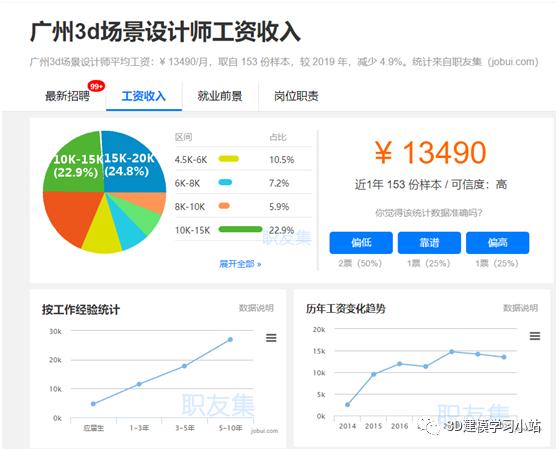This screenshot has height=451, width=558.
Task: Click the 8K-10K range label
Action: click(x=190, y=207)
